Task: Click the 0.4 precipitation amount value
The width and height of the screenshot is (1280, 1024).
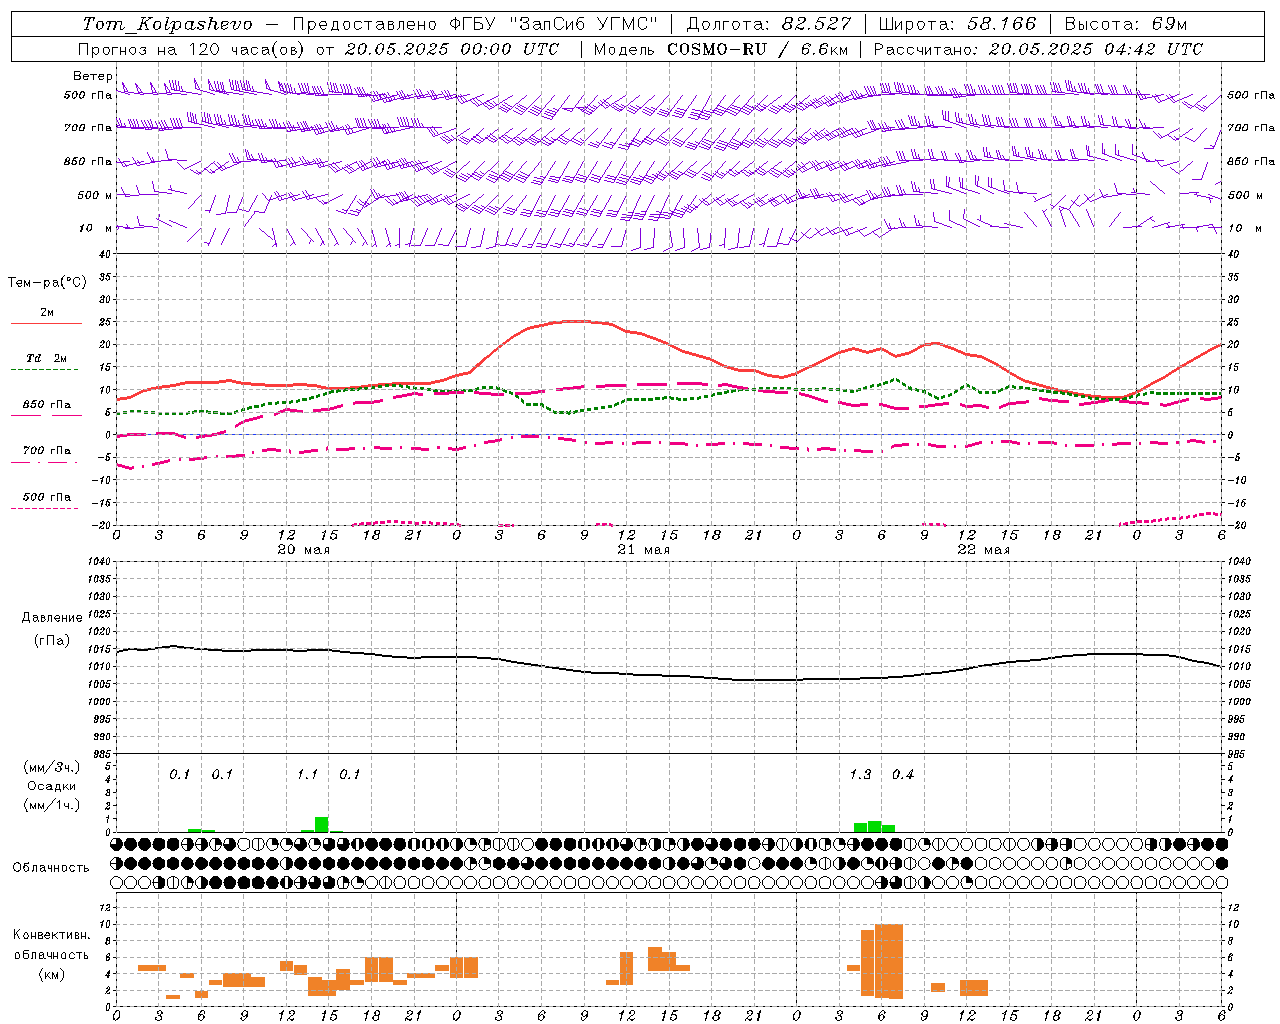Action: pos(903,774)
